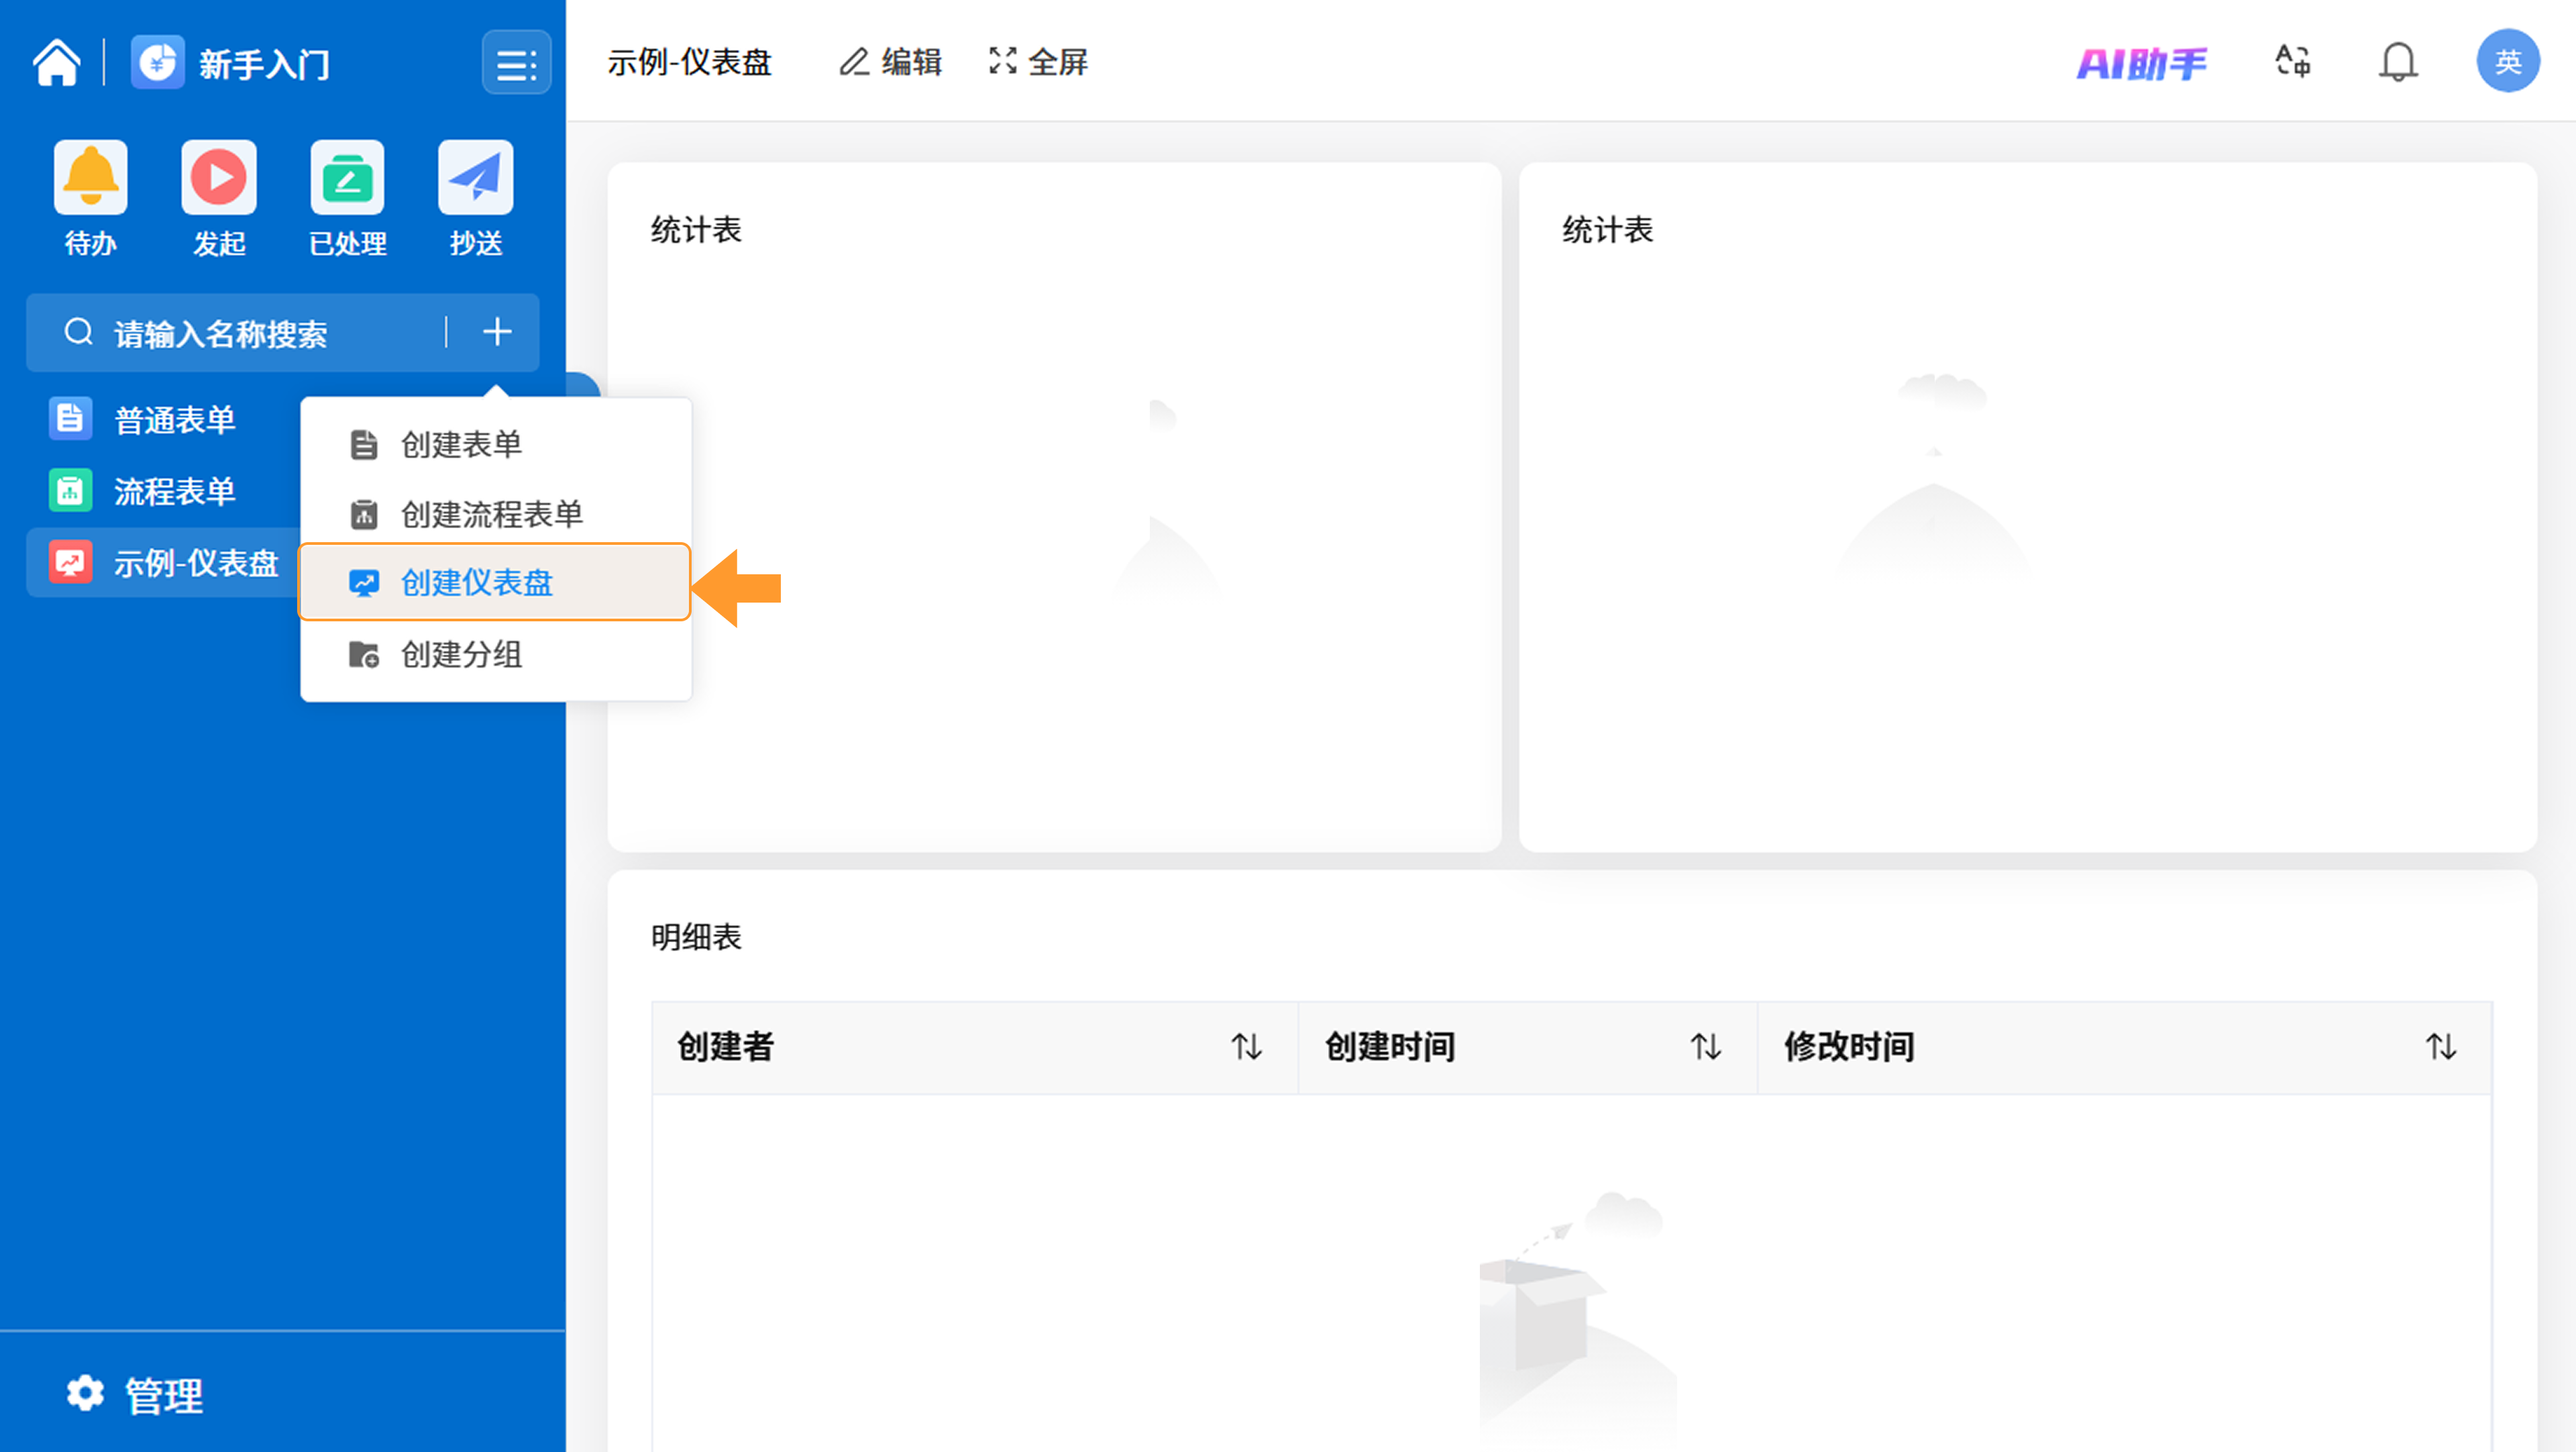Viewport: 2576px width, 1452px height.
Task: Sort by 创建时间 column arrows
Action: [x=1706, y=1047]
